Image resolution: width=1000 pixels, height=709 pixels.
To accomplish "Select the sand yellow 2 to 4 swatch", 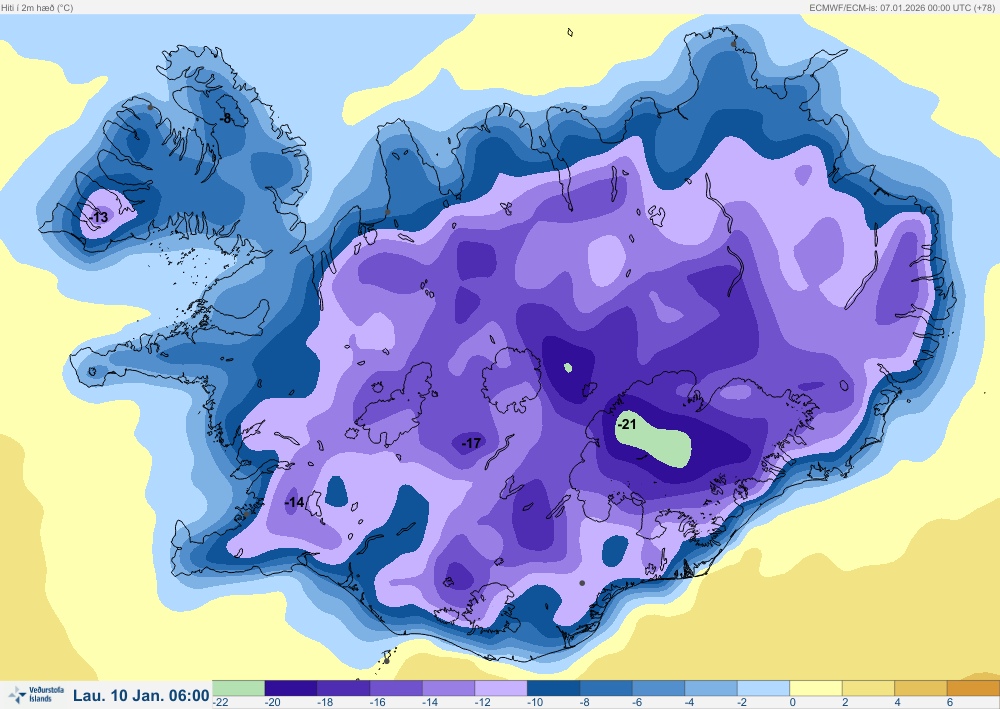I will [869, 688].
